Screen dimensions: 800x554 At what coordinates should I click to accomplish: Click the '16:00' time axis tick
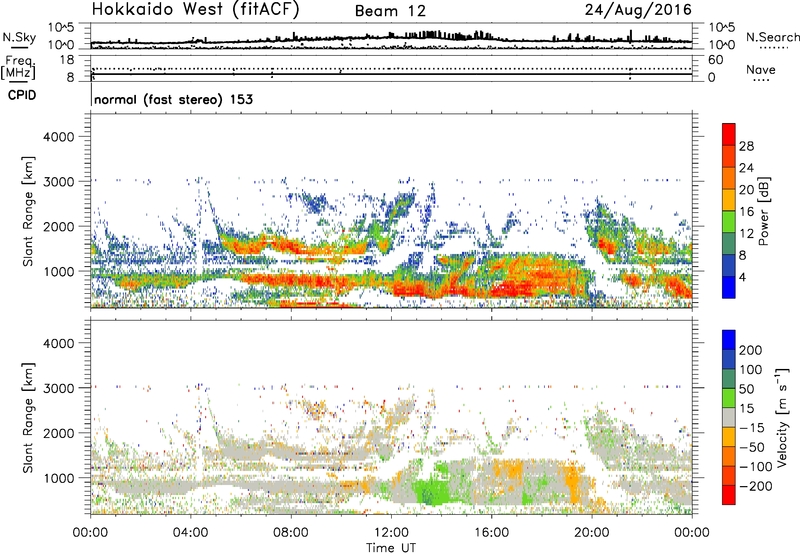pos(491,533)
